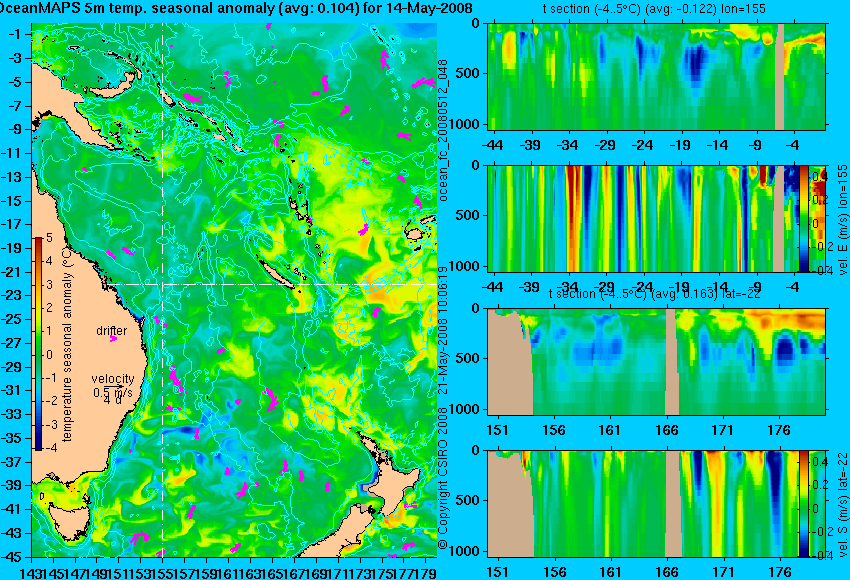Click the OceanMAPS 5m temp. seasonal anomaly title

click(236, 8)
